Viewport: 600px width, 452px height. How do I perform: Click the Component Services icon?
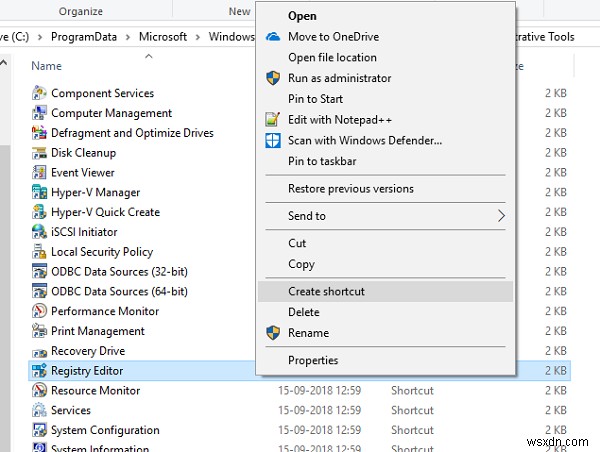click(39, 93)
